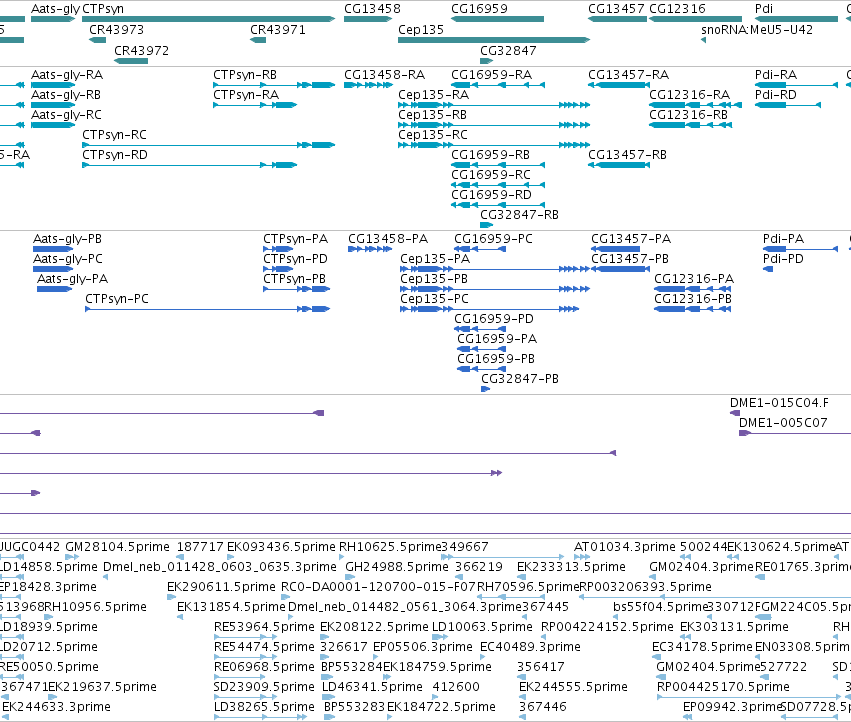Viewport: 851px width, 722px height.
Task: Select EST EK244555.5prime
Action: (573, 687)
